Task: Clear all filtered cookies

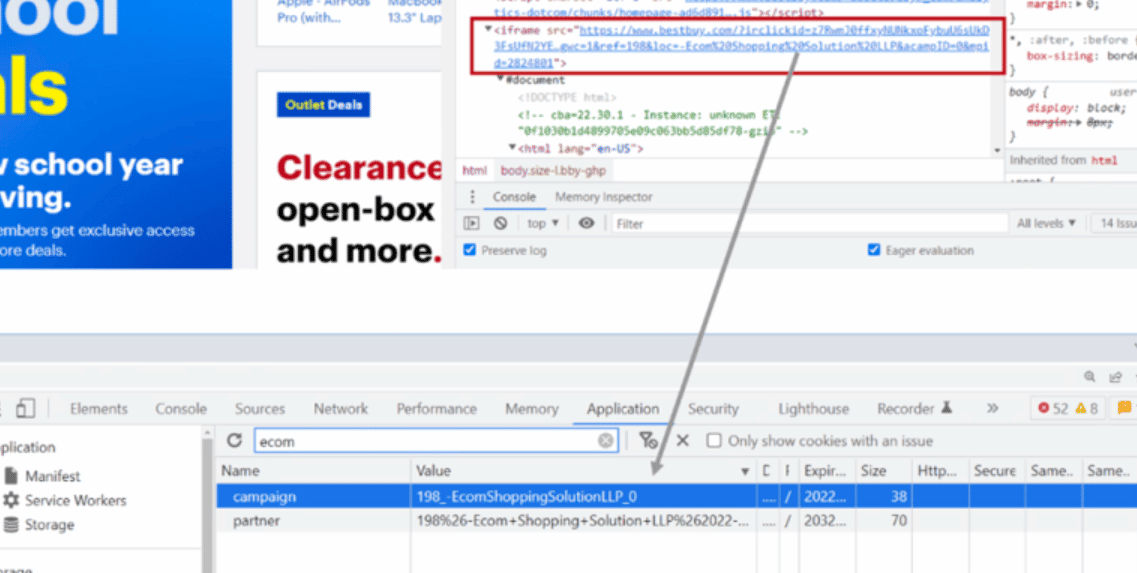Action: (x=648, y=441)
